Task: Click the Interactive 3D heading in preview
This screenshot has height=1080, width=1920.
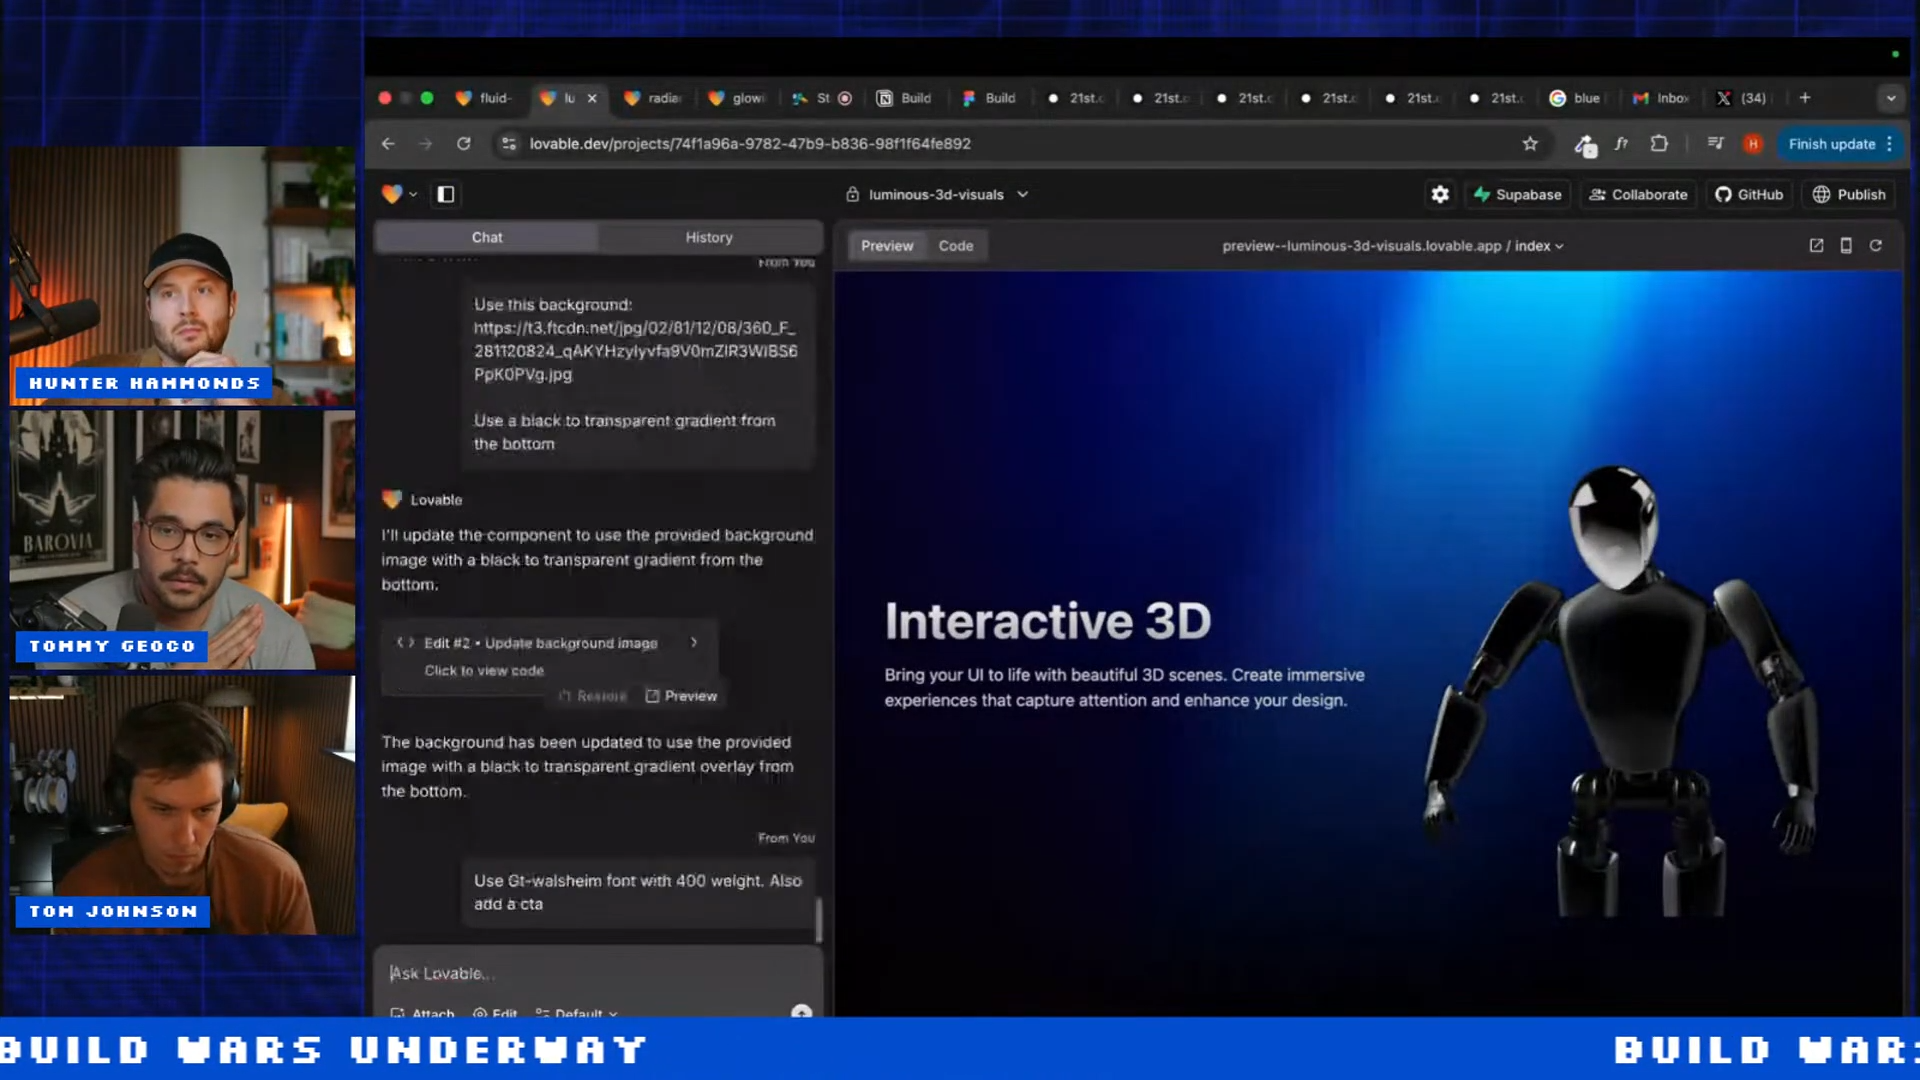Action: 1047,621
